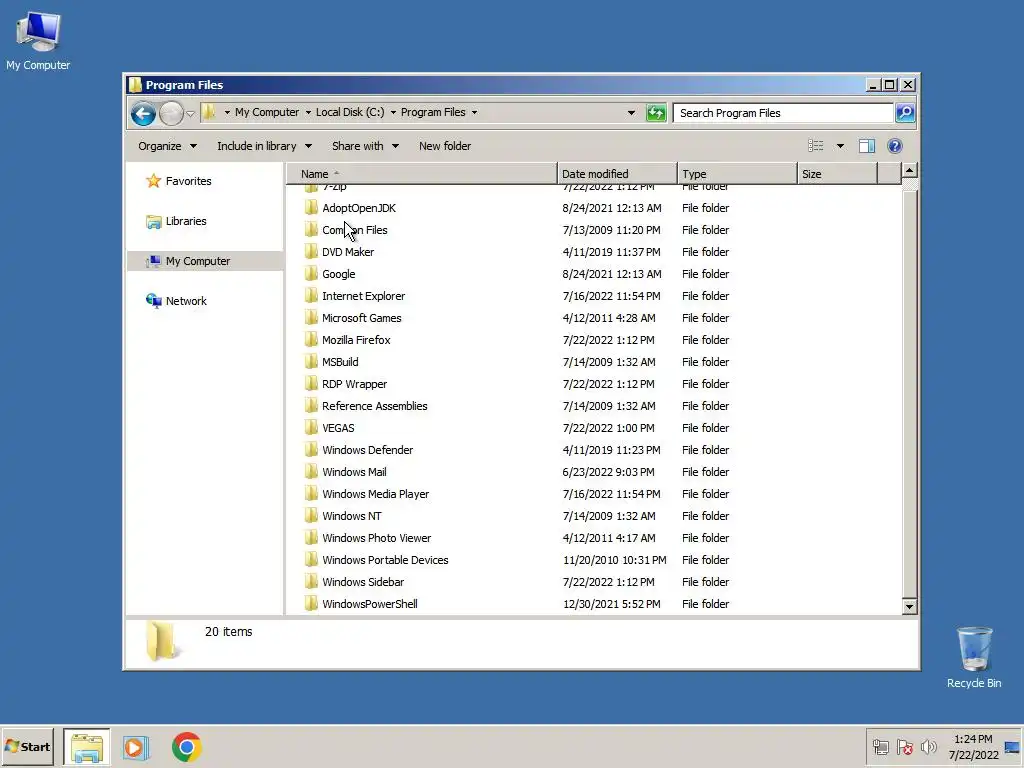The width and height of the screenshot is (1024, 768).
Task: Click the volume speaker tray icon
Action: [x=928, y=747]
